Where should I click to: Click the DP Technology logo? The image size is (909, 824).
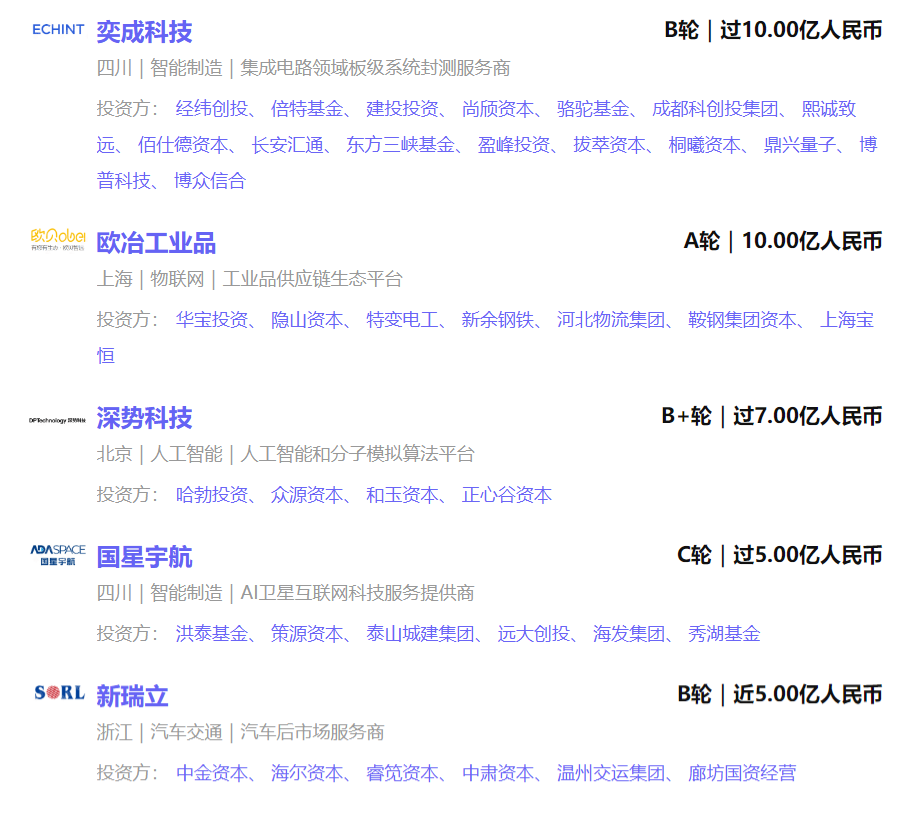(57, 420)
